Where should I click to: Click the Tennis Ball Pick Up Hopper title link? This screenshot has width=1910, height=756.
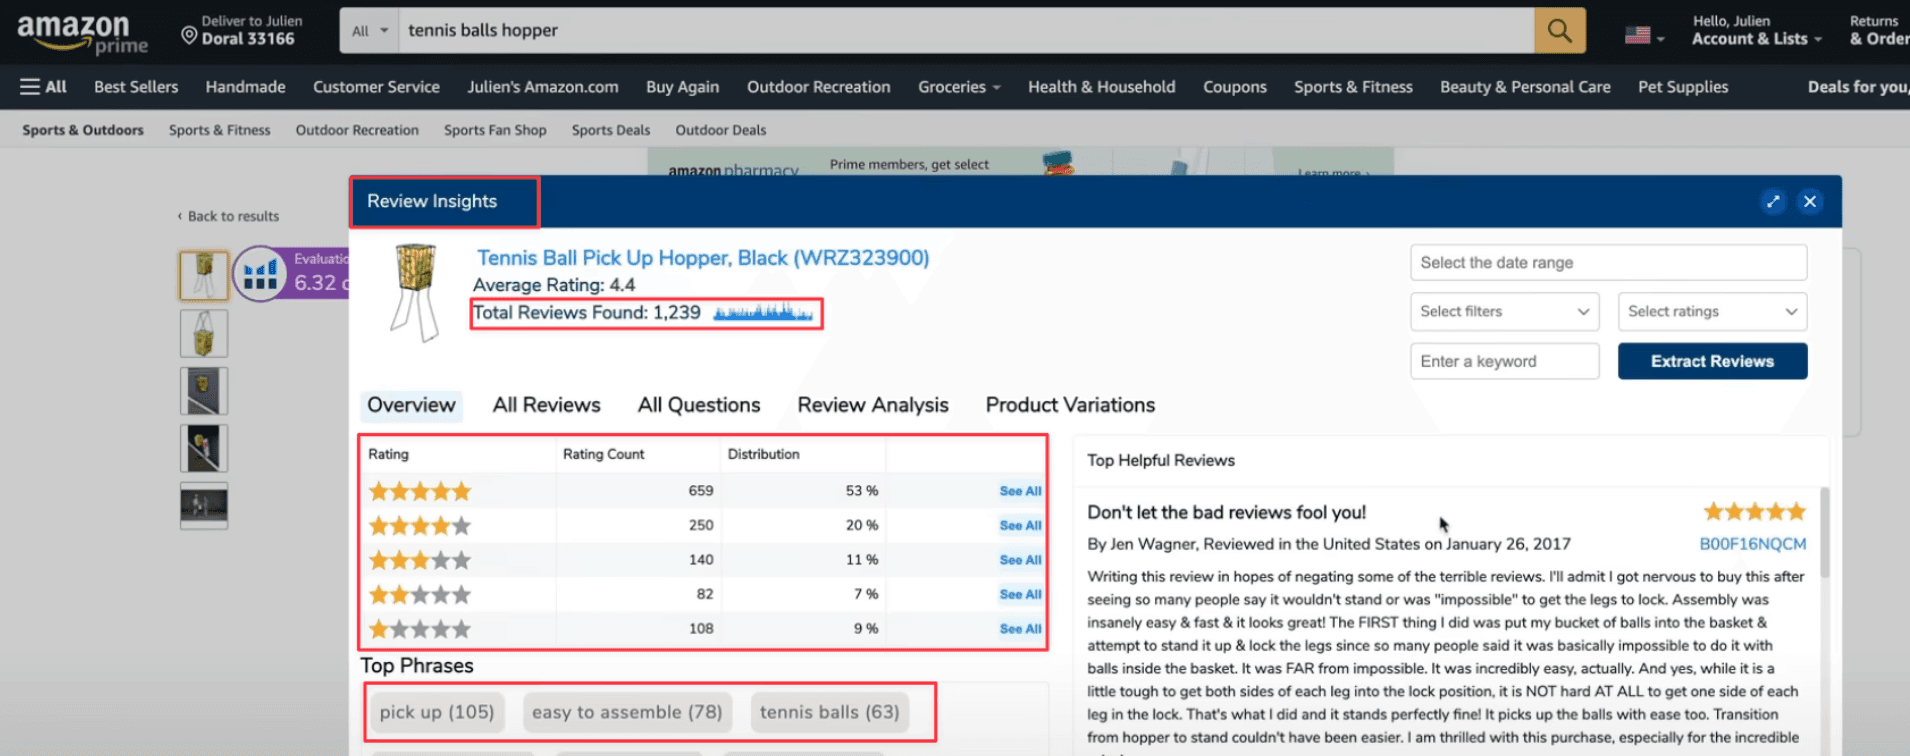703,258
